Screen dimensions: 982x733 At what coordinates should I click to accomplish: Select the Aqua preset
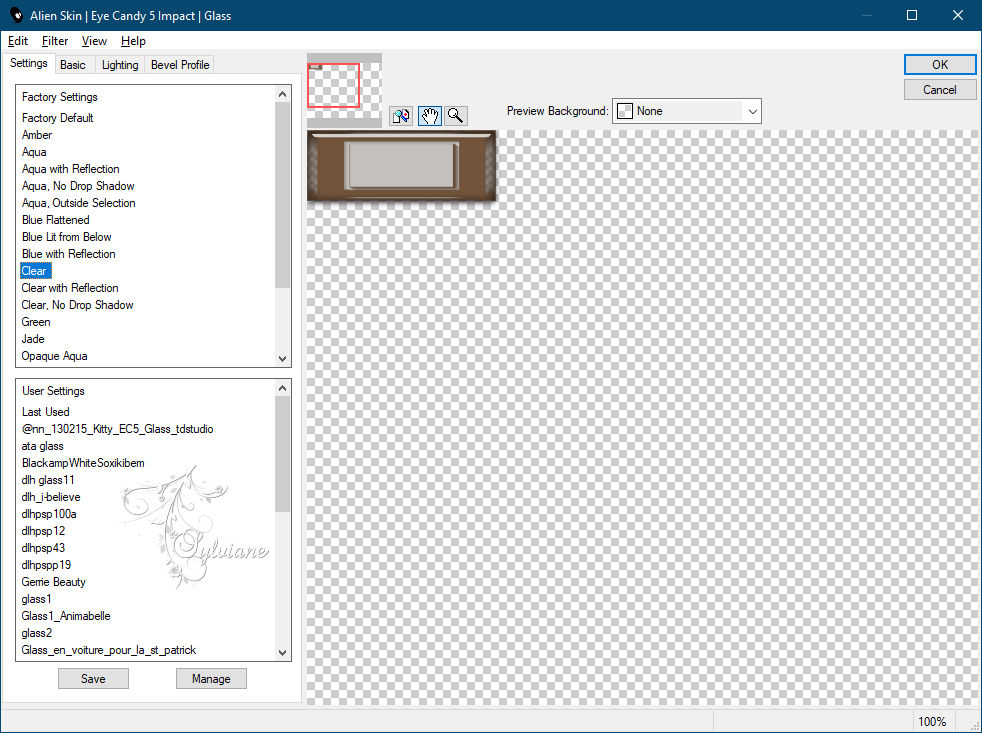[x=34, y=152]
